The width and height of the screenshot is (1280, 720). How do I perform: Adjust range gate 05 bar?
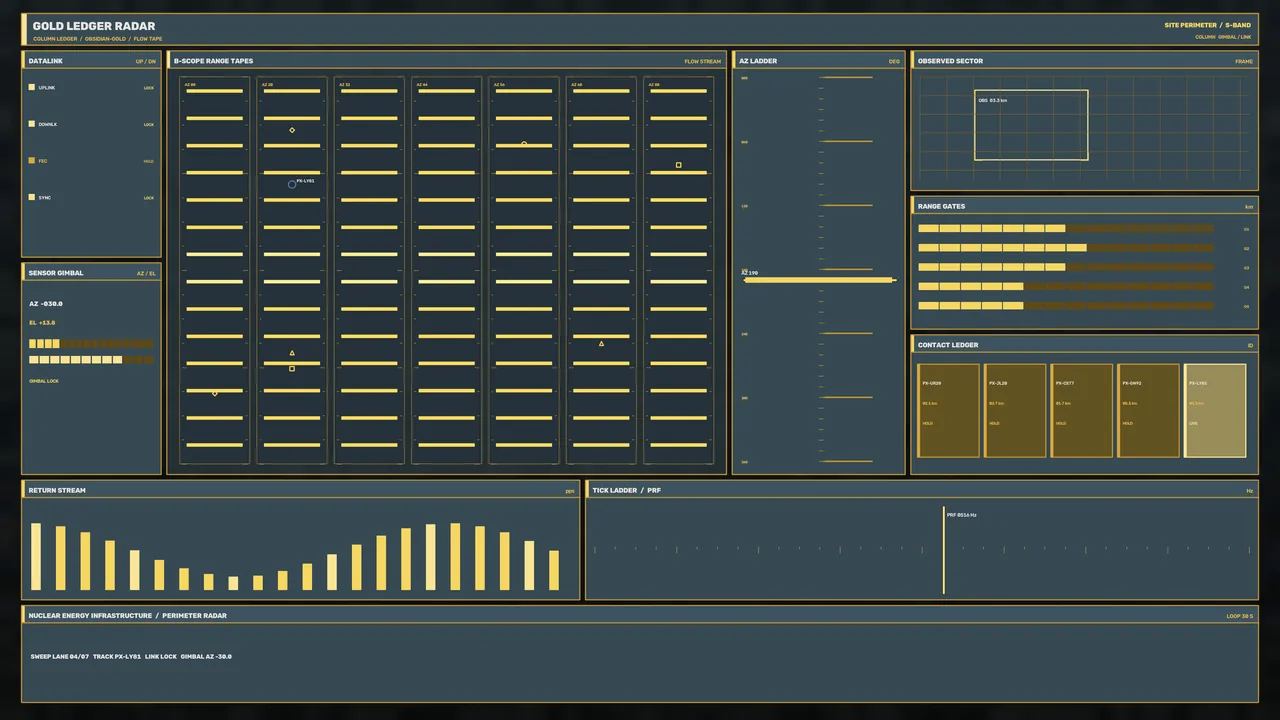[x=1066, y=306]
